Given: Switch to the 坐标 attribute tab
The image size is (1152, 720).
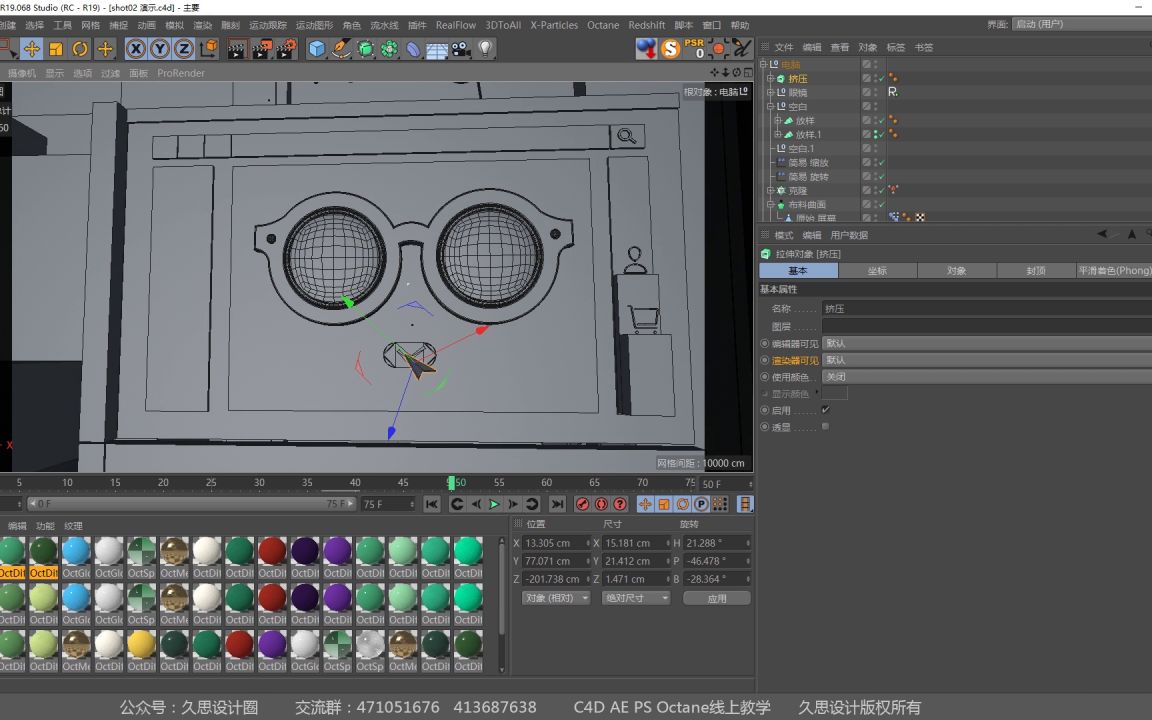Looking at the screenshot, I should [x=877, y=271].
